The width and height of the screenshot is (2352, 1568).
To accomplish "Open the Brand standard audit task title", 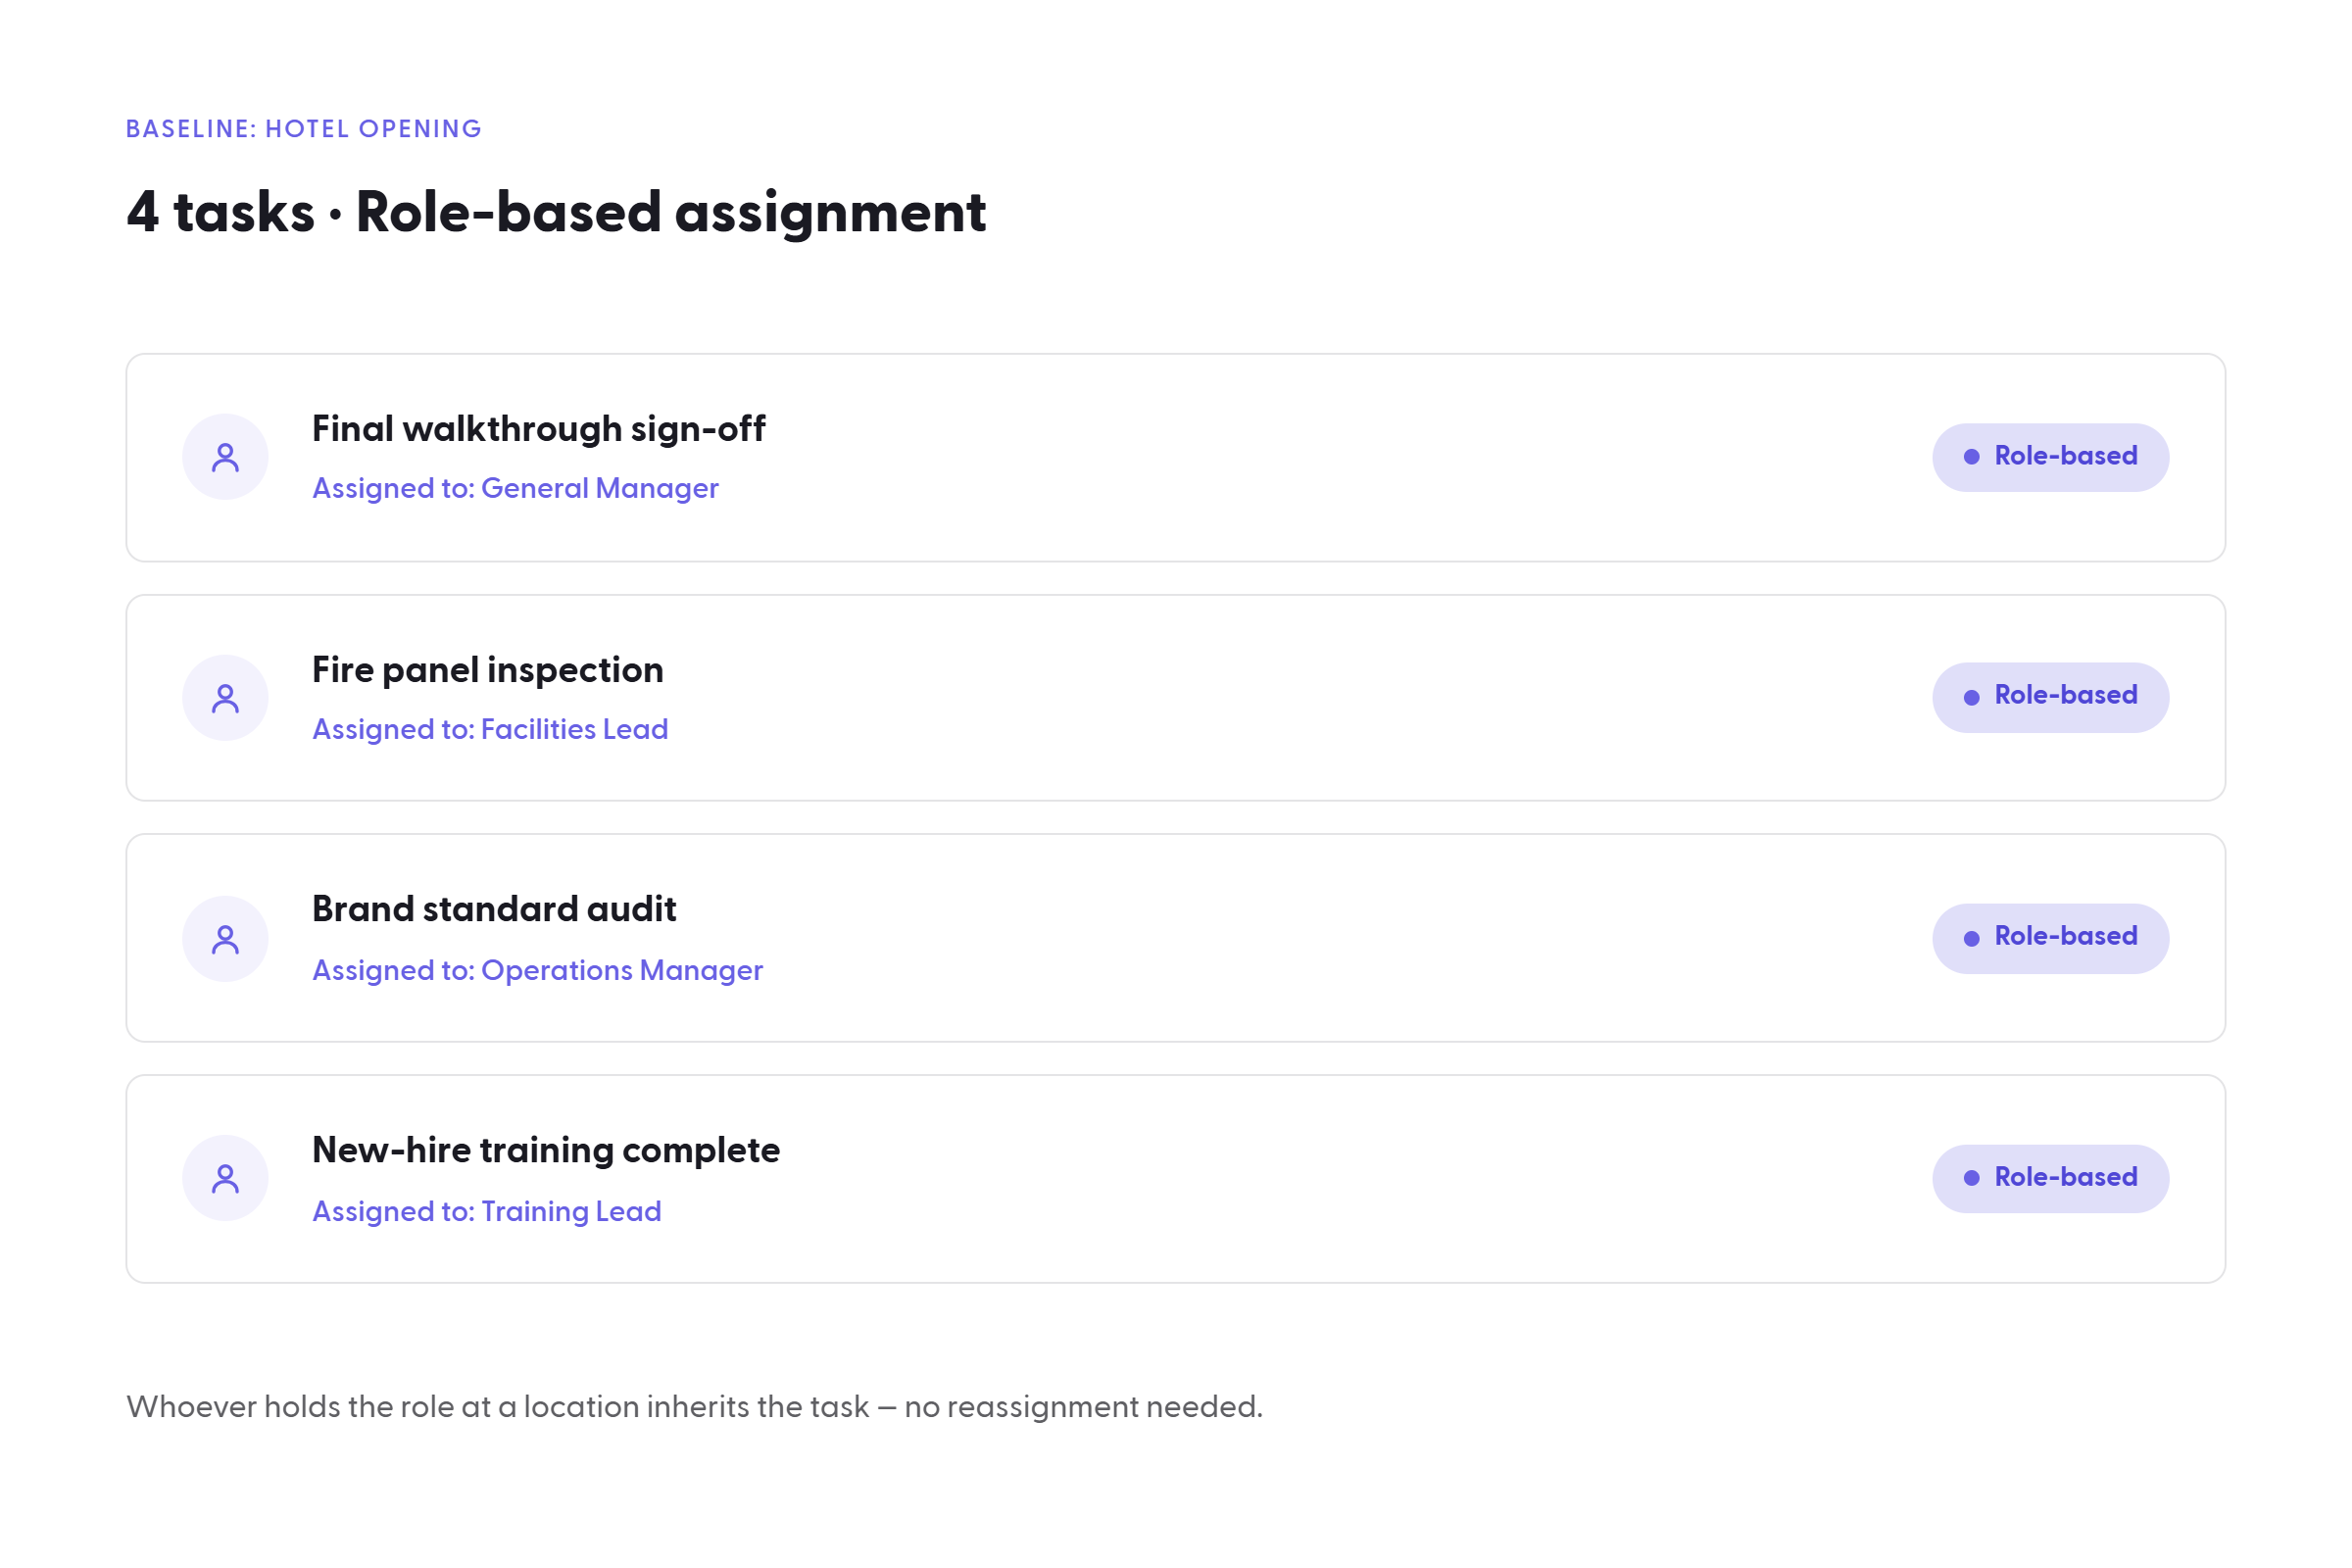I will pos(494,910).
